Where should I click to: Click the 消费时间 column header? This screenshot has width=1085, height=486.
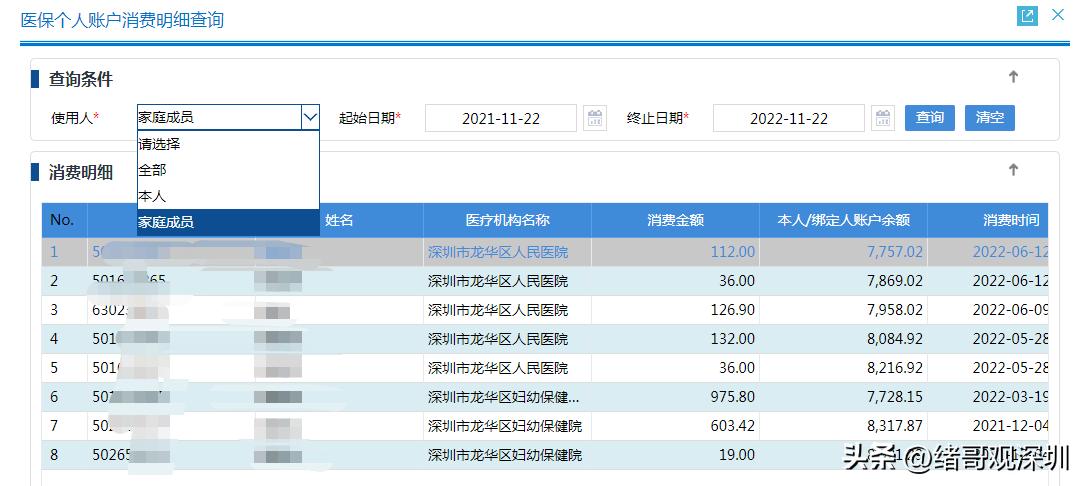pyautogui.click(x=988, y=220)
